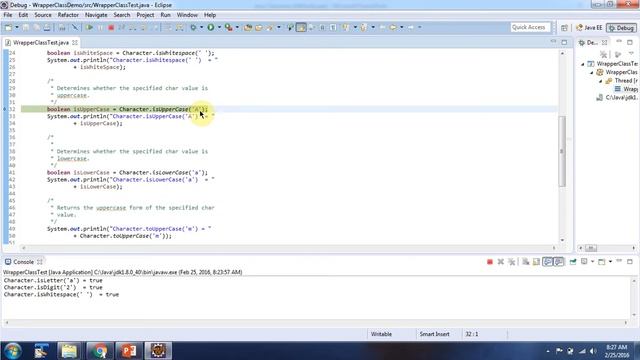Toggle the highlighted Mark Occurrences toolbar button
This screenshot has height=360, width=640.
click(301, 27)
